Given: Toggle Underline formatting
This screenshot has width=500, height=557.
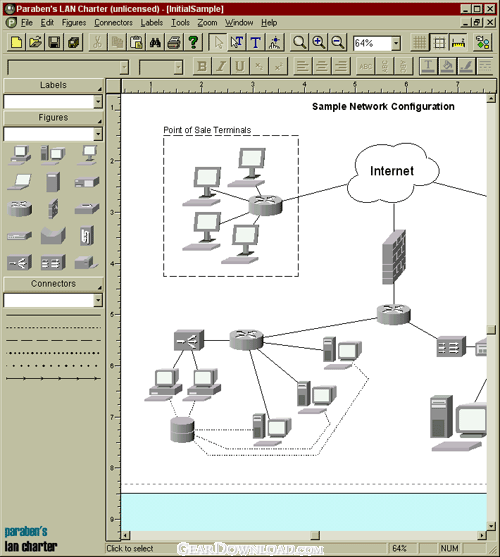Looking at the screenshot, I should [240, 66].
